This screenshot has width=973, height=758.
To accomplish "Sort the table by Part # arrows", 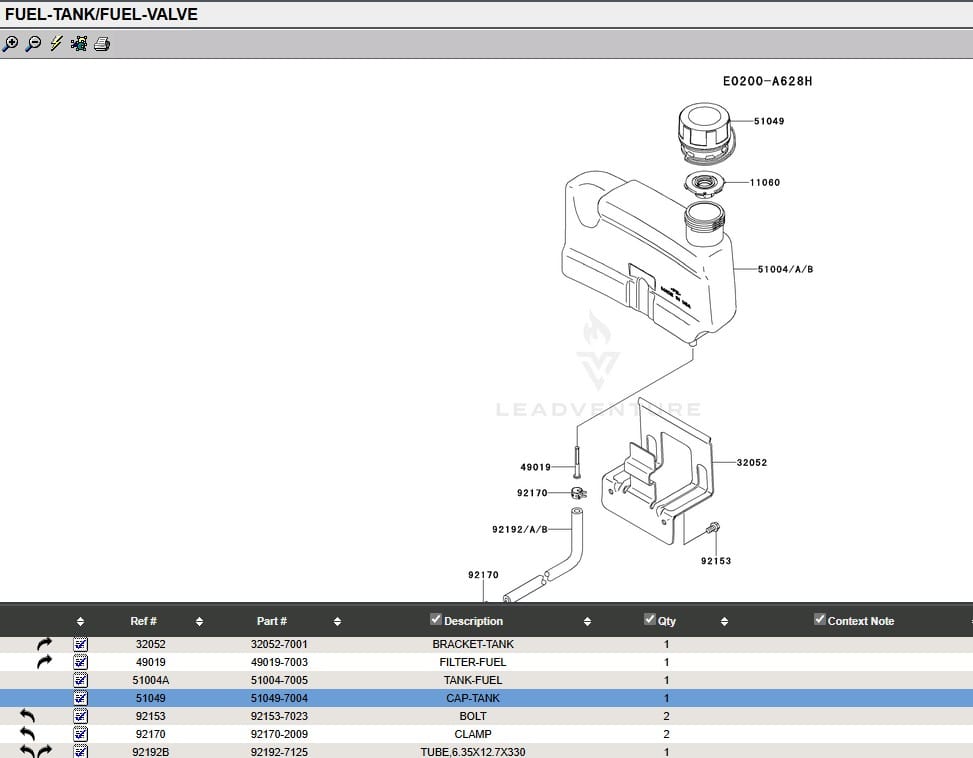I will point(337,622).
